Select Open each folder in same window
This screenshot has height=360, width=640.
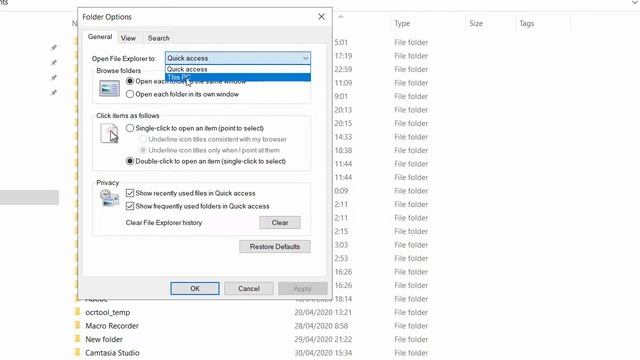(x=186, y=81)
